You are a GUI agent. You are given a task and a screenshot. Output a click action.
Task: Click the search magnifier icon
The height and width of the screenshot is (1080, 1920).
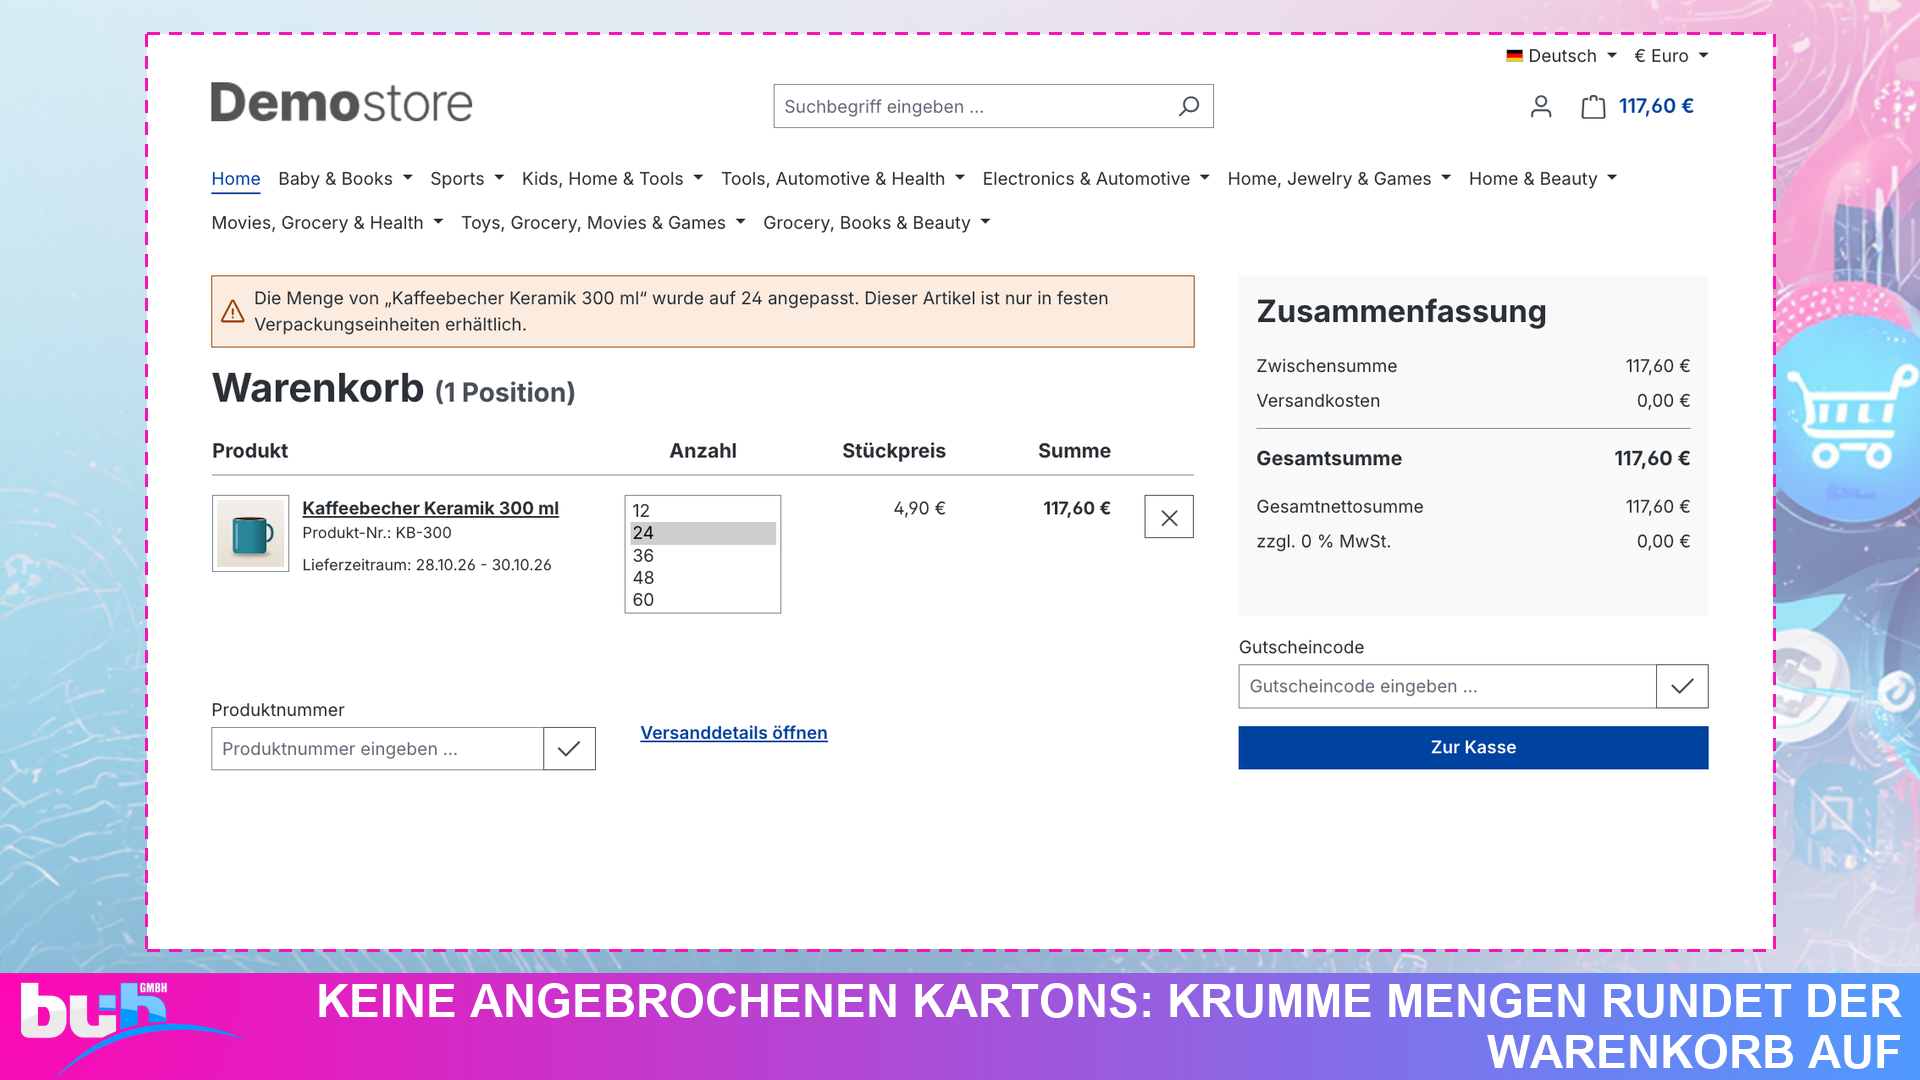tap(1188, 106)
